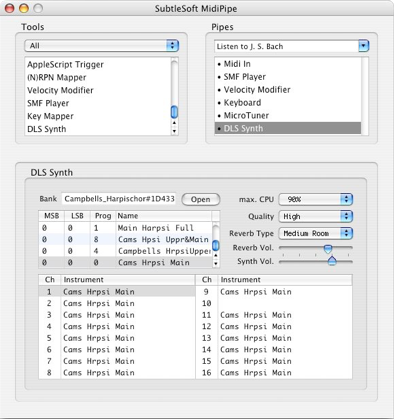
Task: Select channel 9 instrument row
Action: [x=274, y=292]
